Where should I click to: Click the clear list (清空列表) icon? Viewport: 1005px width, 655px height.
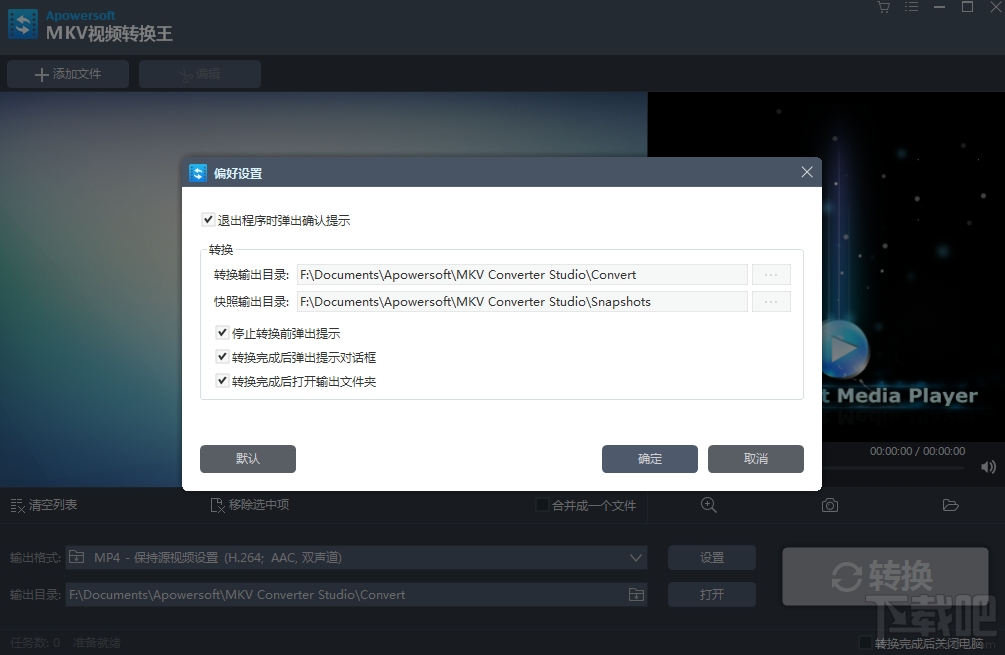17,505
